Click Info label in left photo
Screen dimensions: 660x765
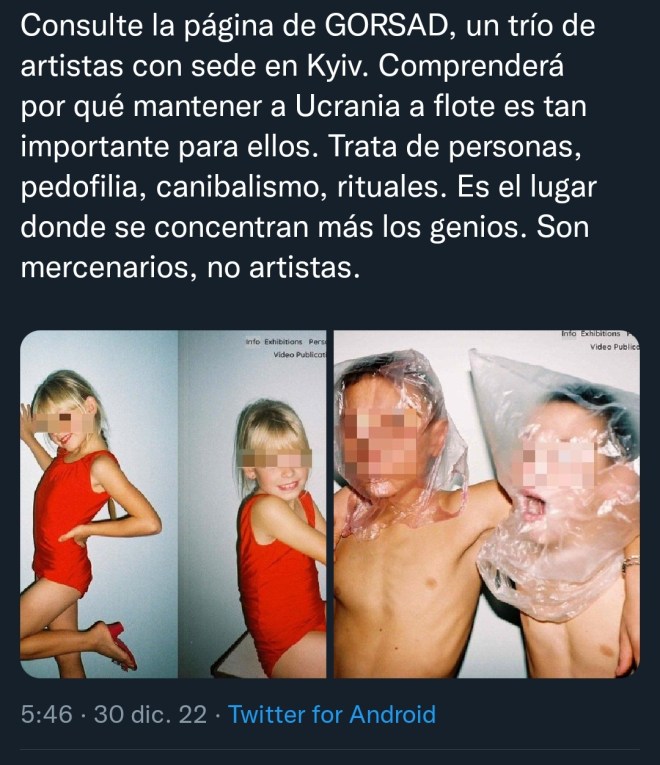[253, 342]
